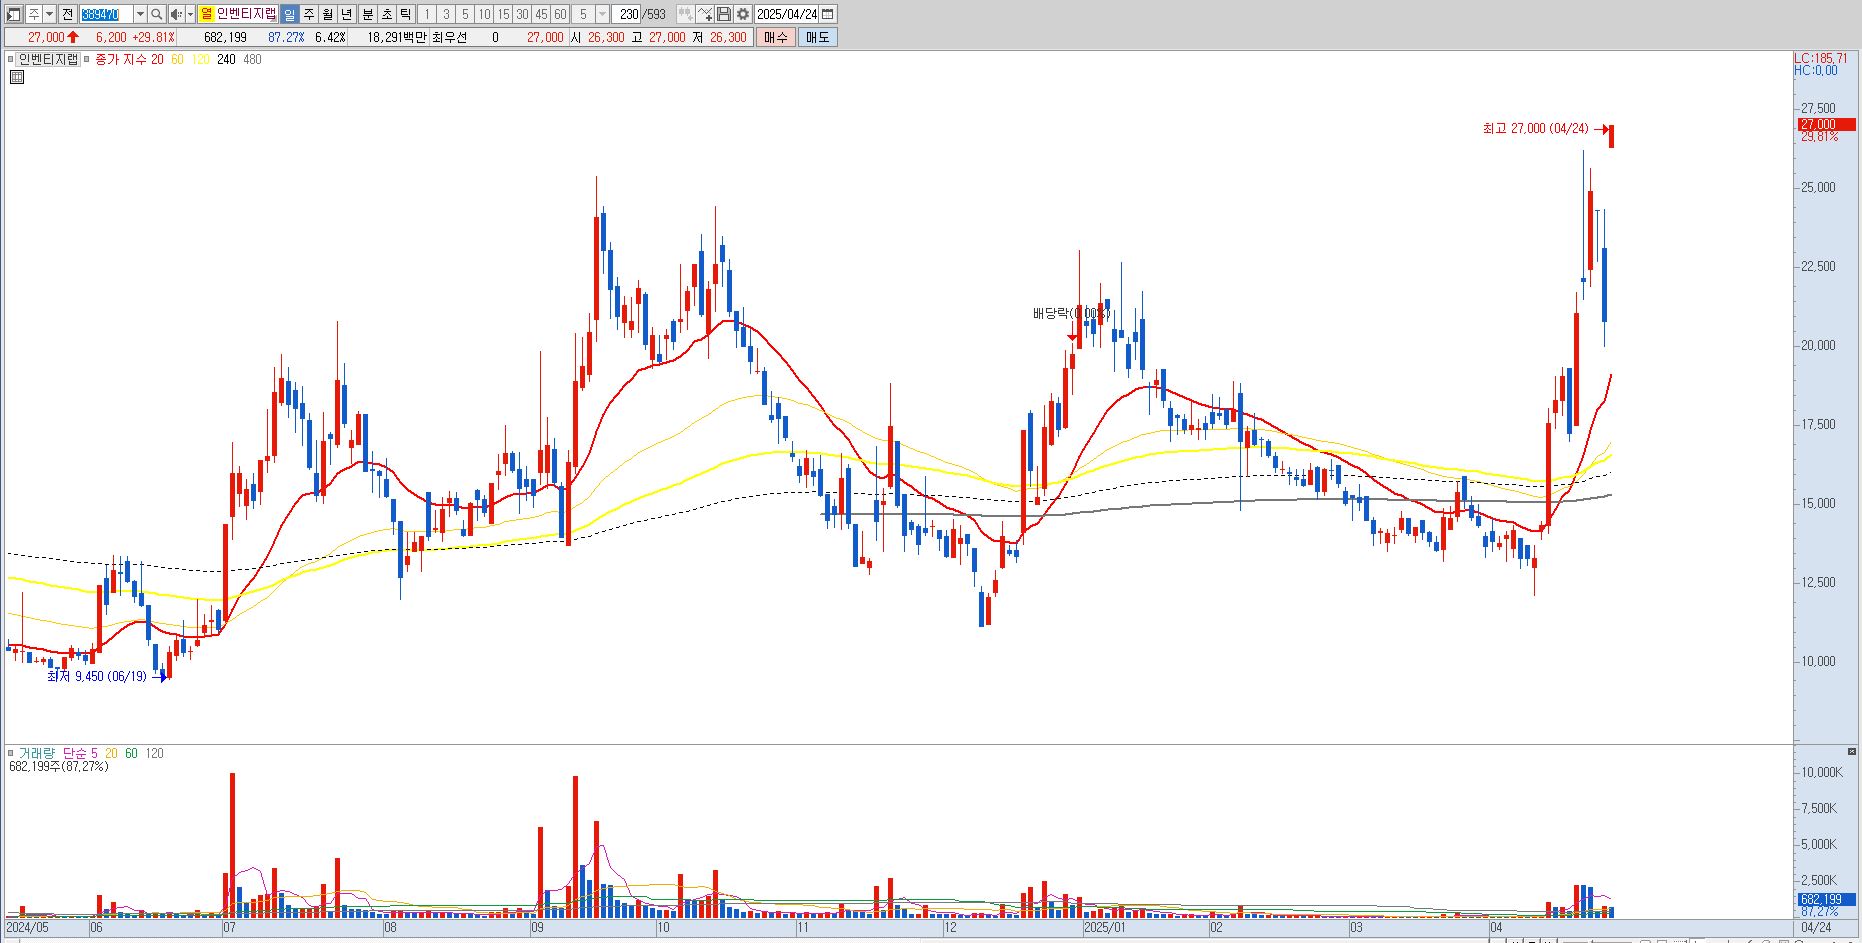Select the yearly 년 period toggle

pyautogui.click(x=346, y=14)
